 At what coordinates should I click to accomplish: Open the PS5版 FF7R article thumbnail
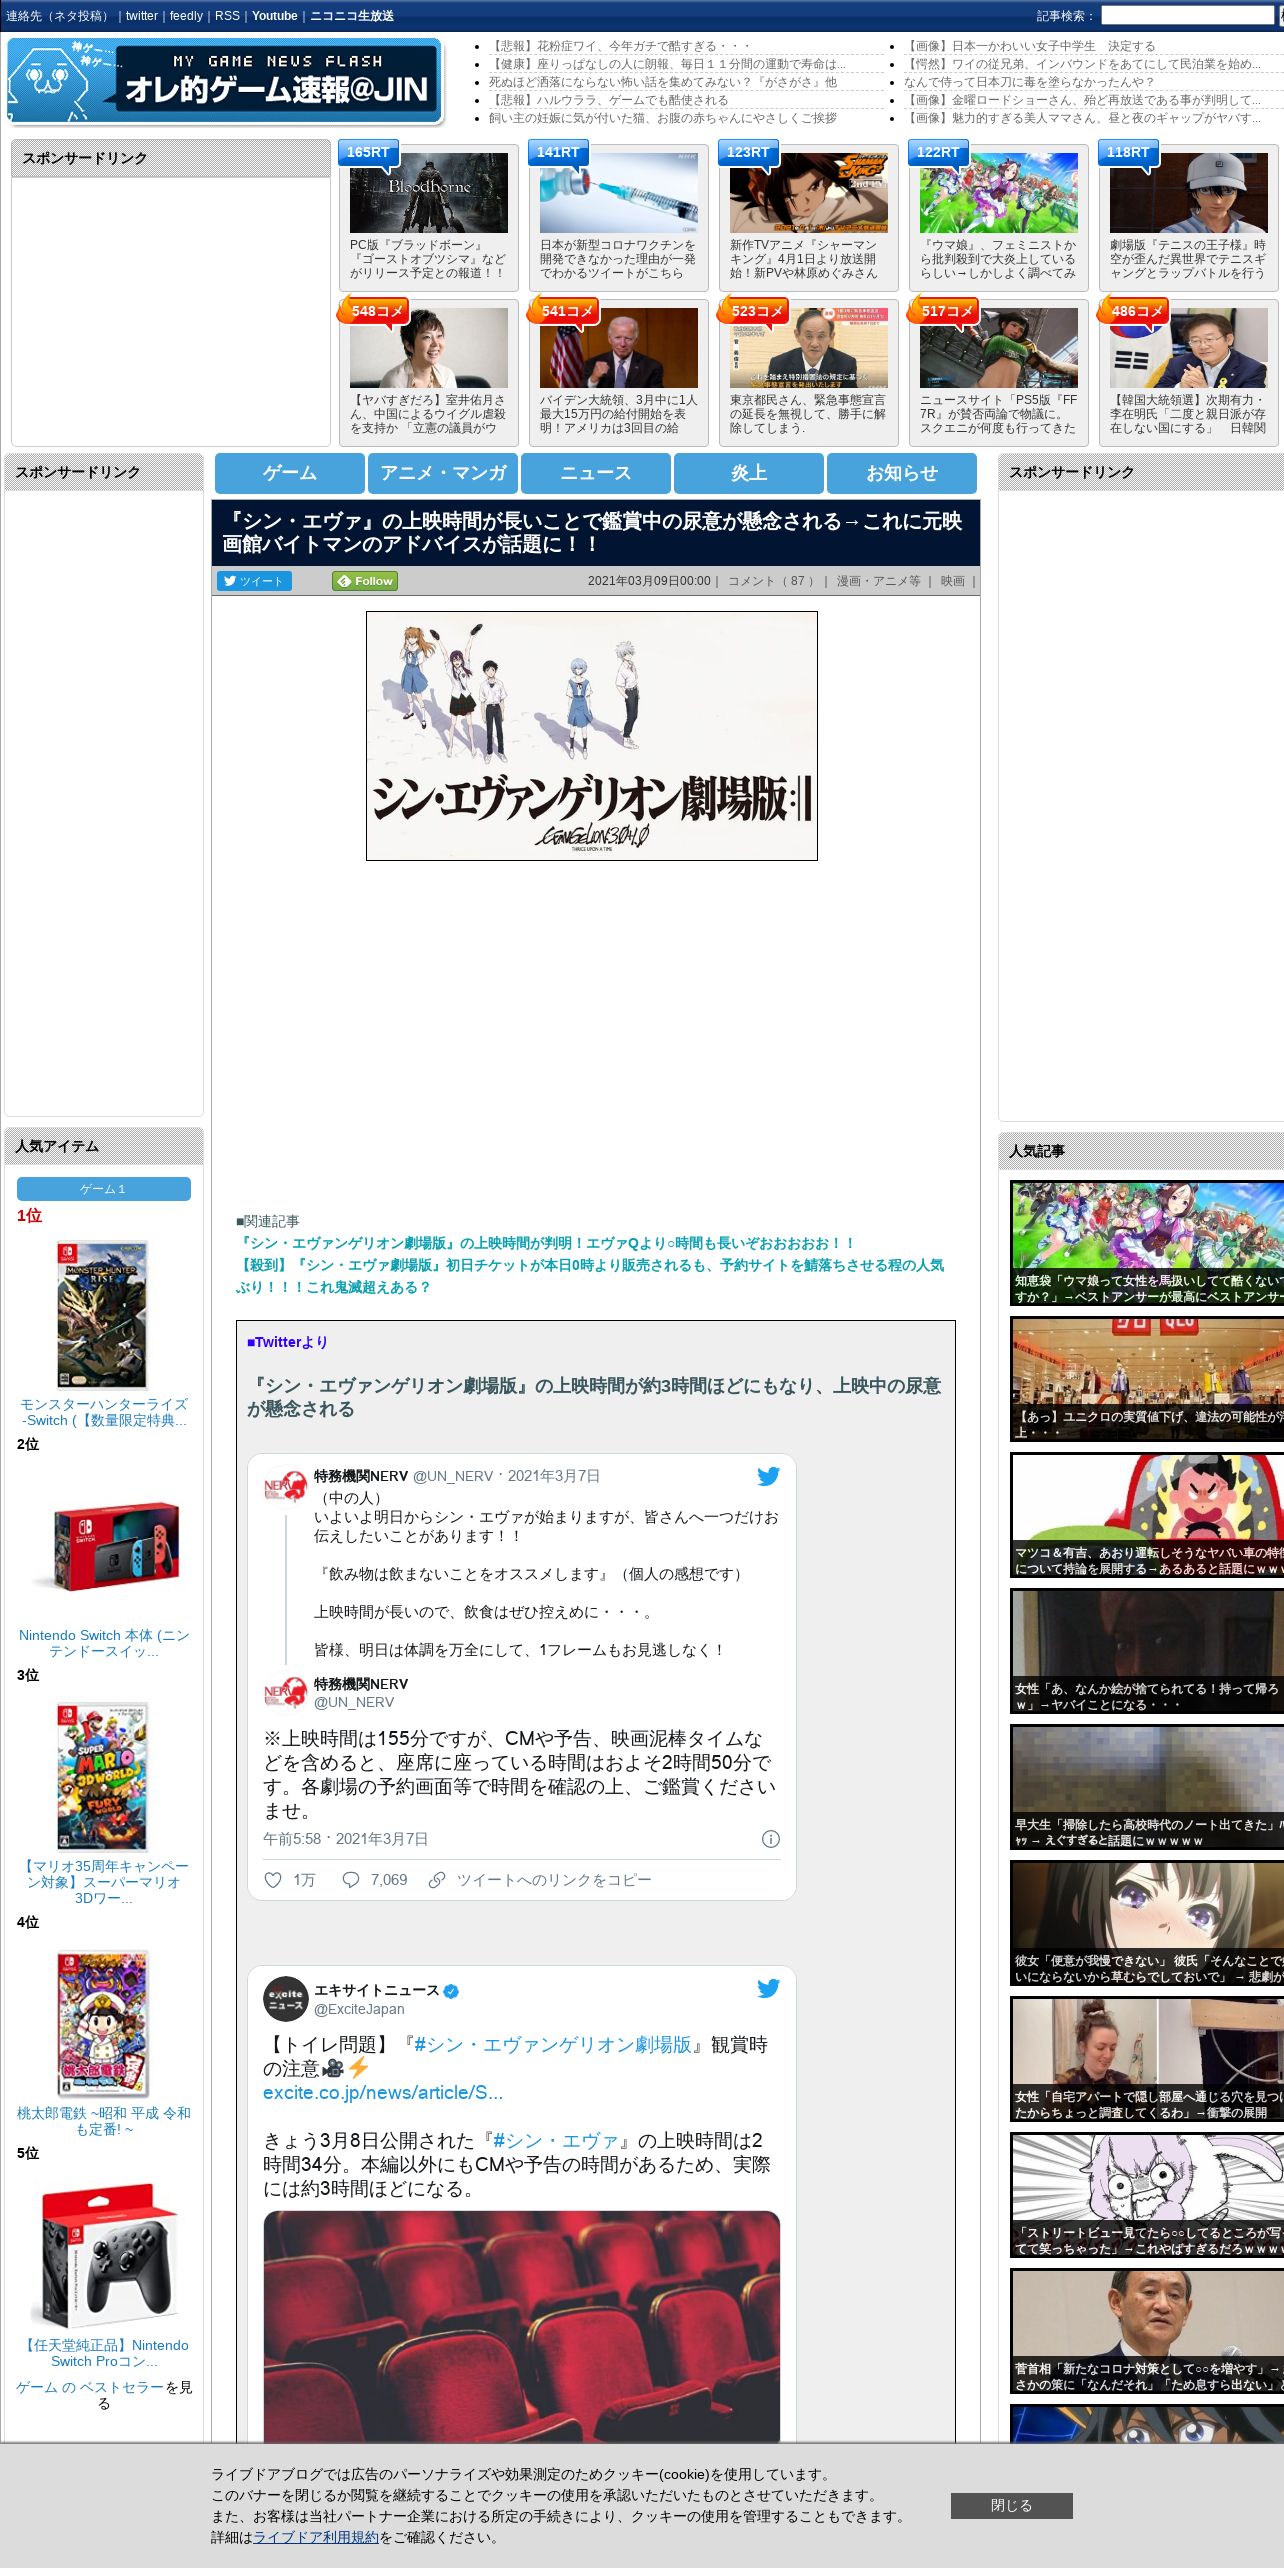coord(998,348)
